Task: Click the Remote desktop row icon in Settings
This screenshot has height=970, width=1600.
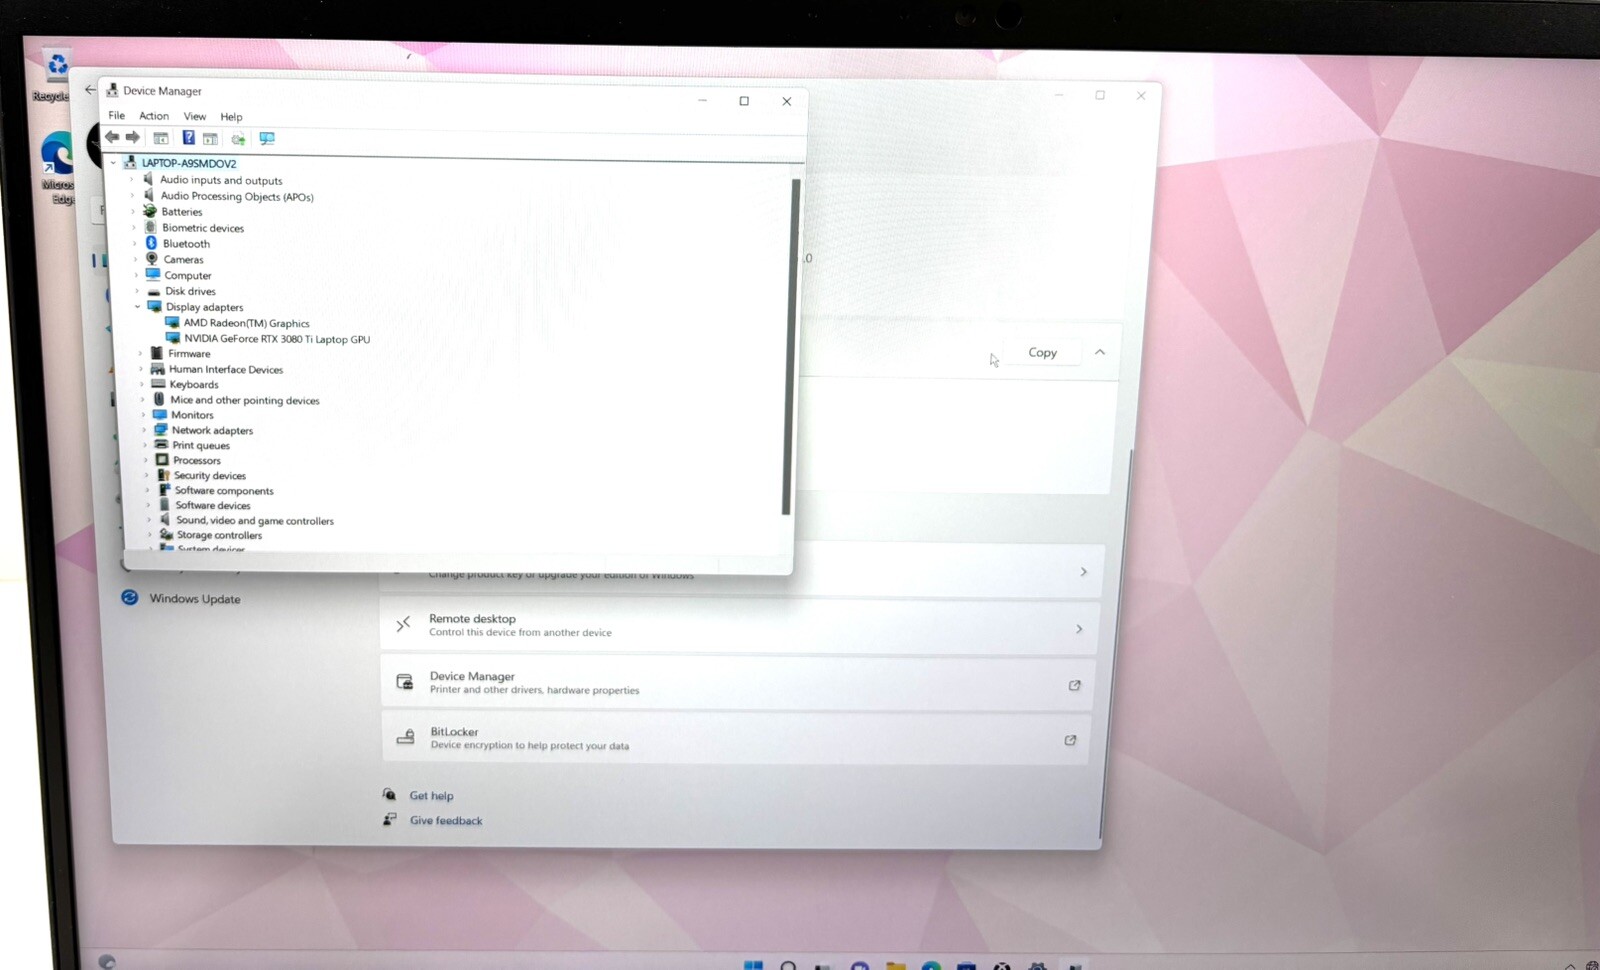Action: 403,625
